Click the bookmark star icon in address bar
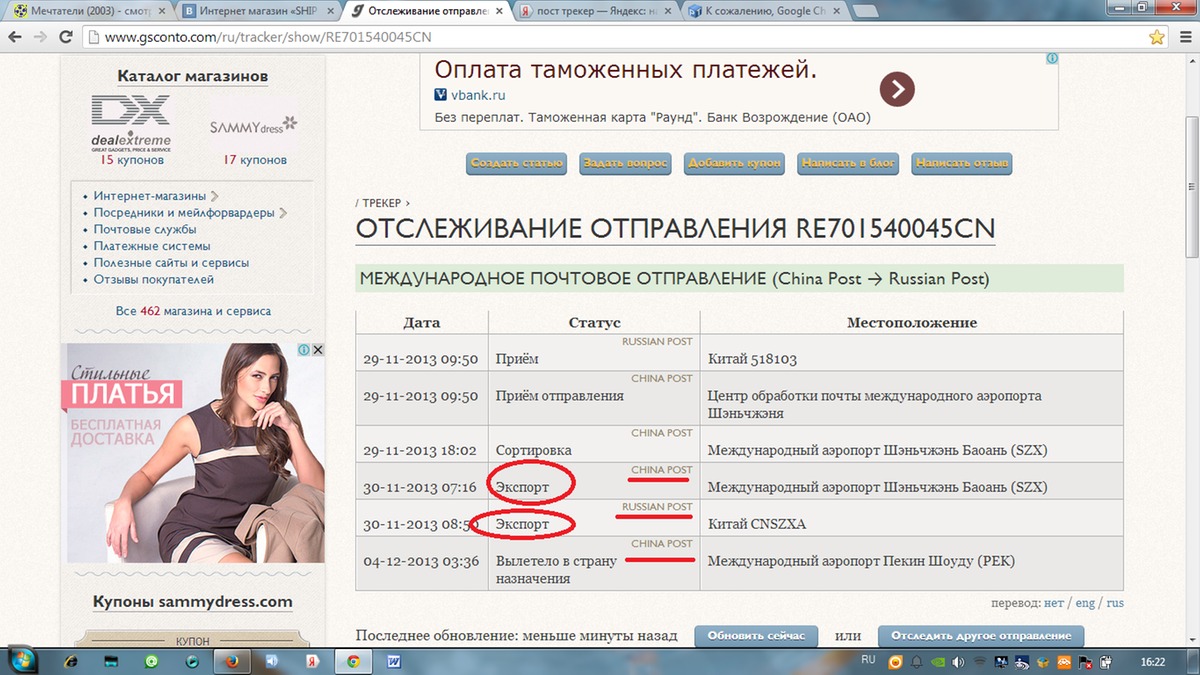The width and height of the screenshot is (1200, 675). pyautogui.click(x=1157, y=37)
